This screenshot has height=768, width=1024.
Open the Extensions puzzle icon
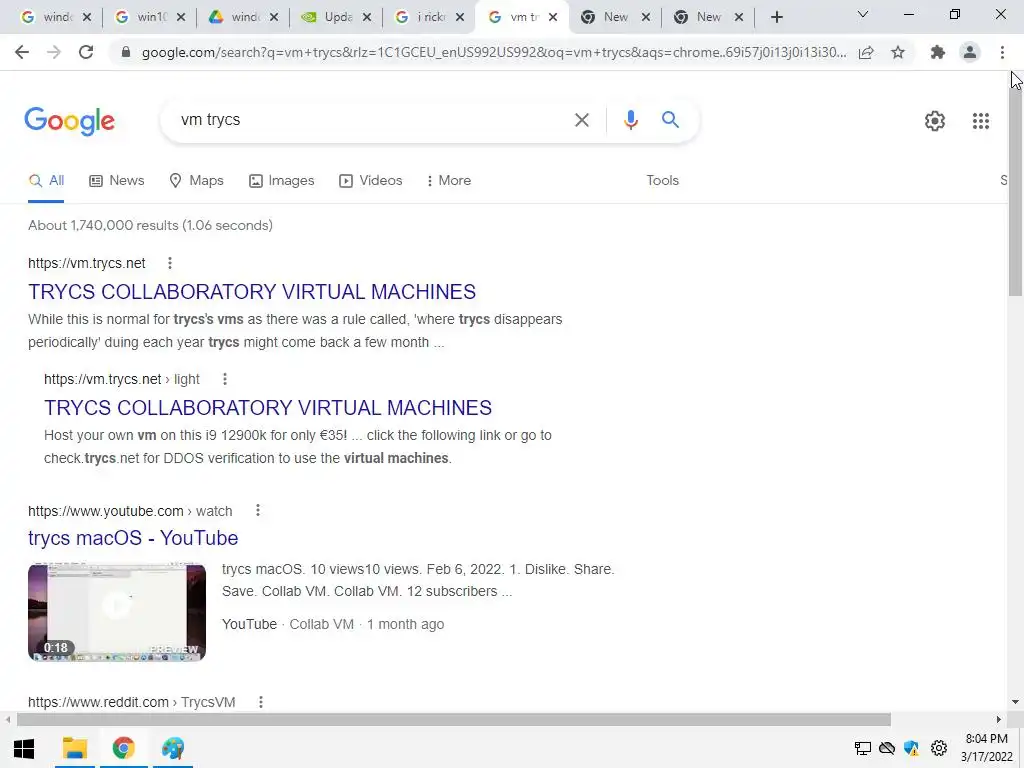pos(938,52)
